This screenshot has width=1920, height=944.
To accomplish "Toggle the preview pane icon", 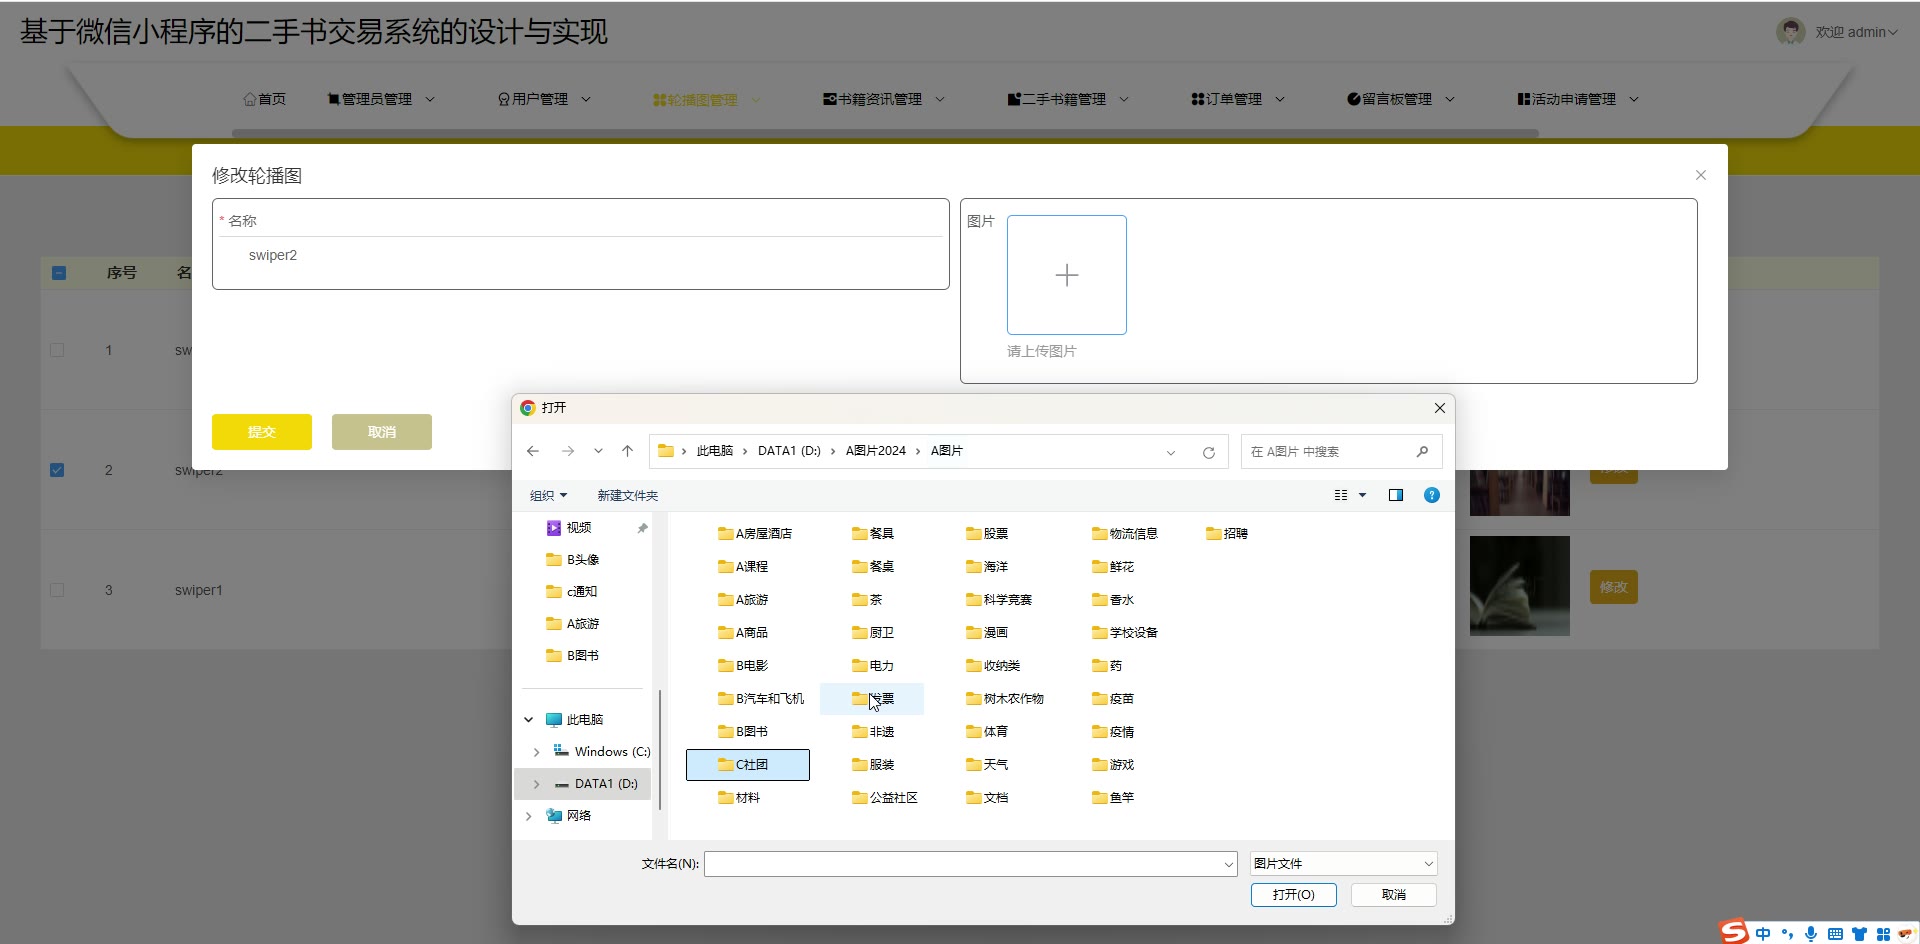I will pyautogui.click(x=1395, y=495).
